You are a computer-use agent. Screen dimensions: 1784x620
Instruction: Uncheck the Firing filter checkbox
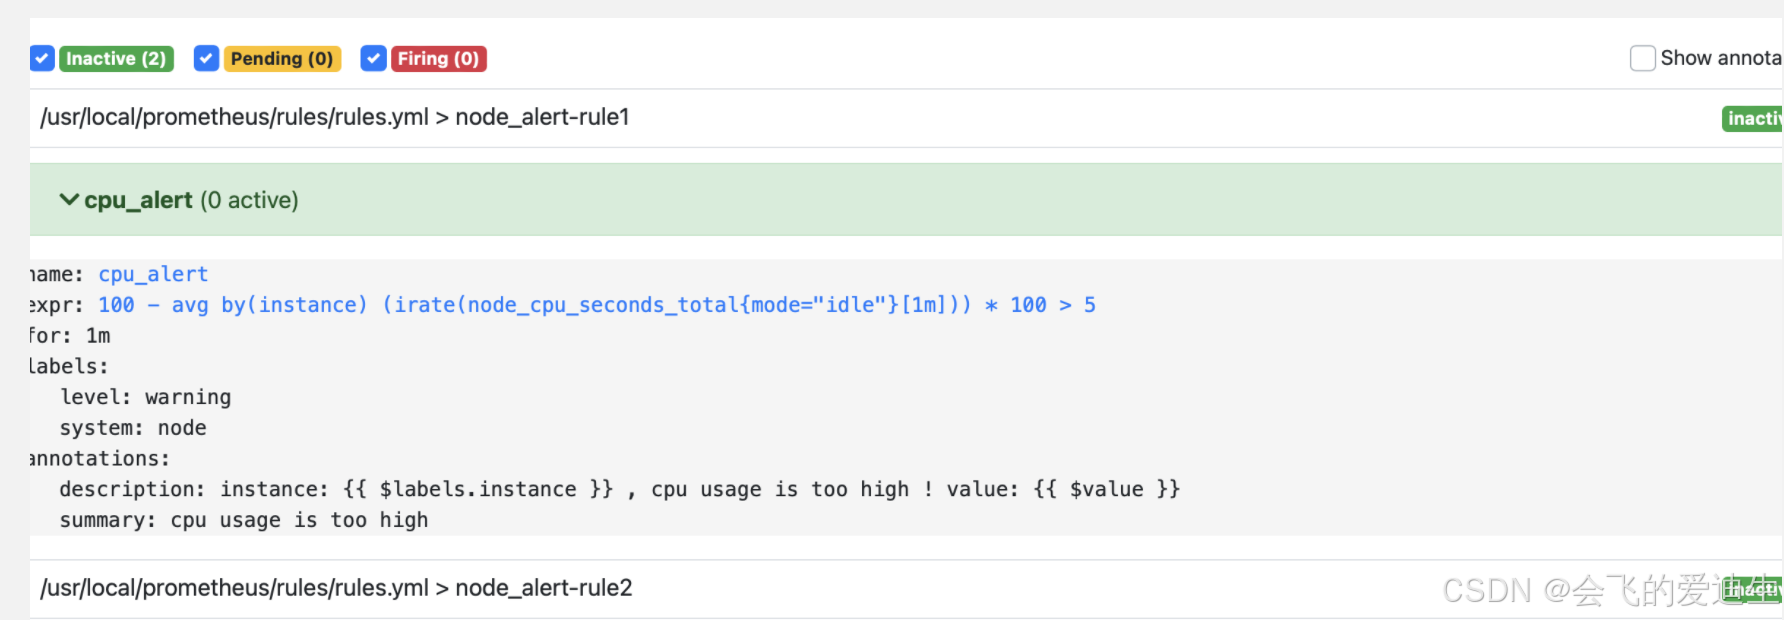[x=373, y=59]
